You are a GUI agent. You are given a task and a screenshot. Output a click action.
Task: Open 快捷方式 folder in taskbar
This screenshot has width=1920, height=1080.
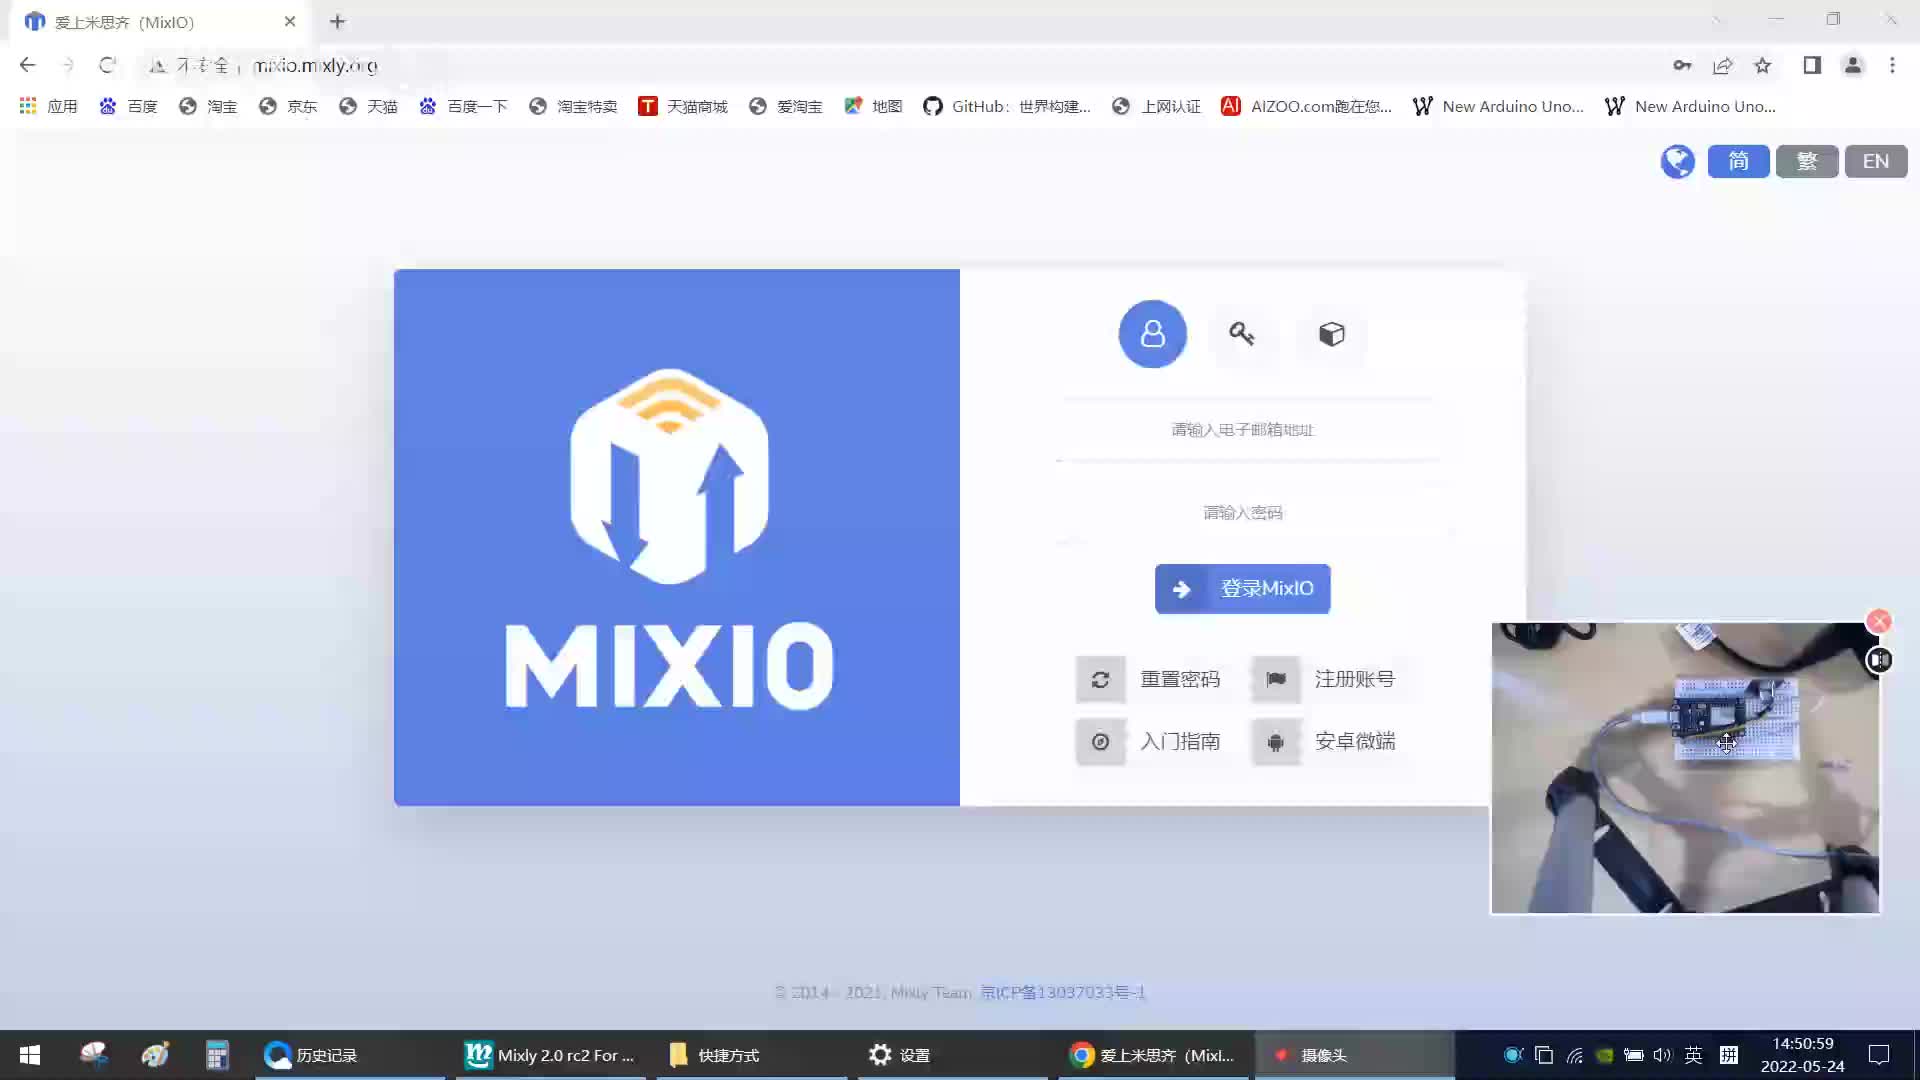[x=751, y=1055]
